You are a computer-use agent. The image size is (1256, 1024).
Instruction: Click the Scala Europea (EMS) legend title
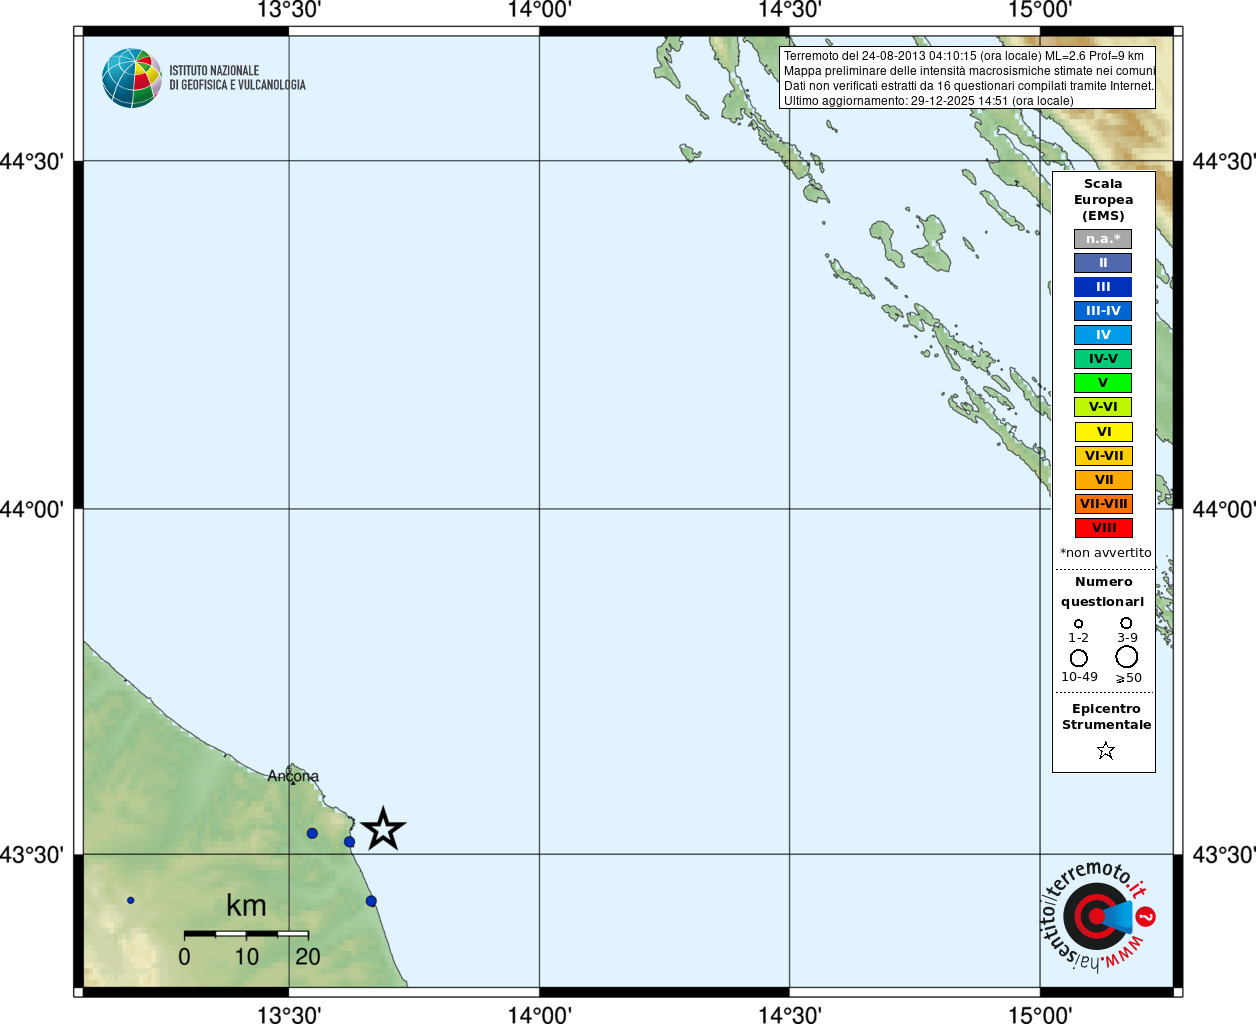[1103, 200]
